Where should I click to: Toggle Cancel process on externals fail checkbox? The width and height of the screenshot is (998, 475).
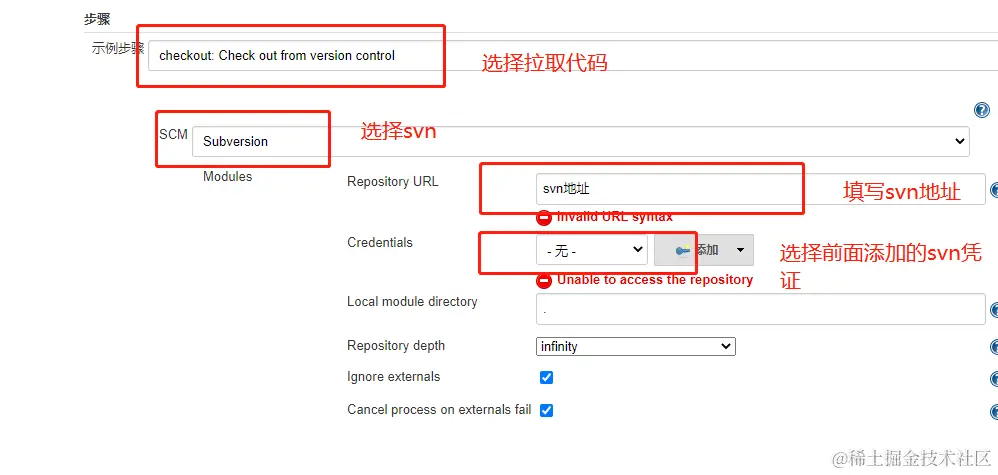click(x=546, y=410)
